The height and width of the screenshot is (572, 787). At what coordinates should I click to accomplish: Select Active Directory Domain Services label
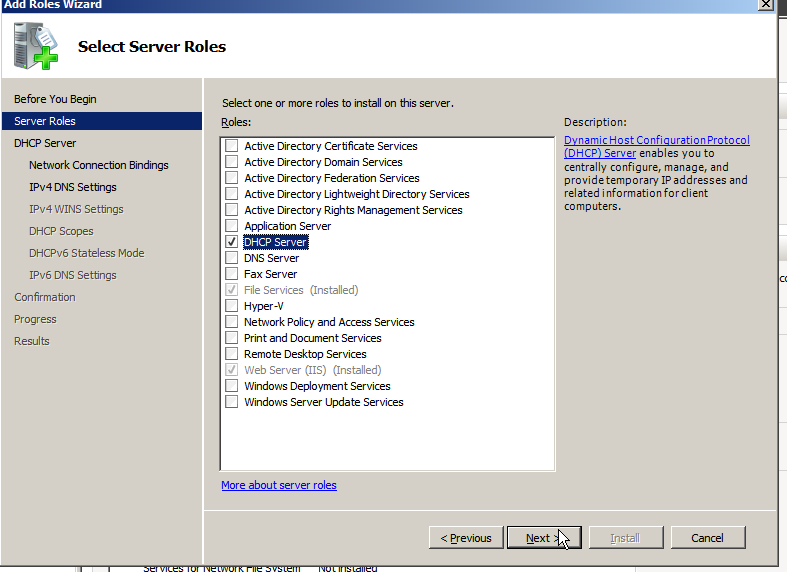tap(323, 162)
